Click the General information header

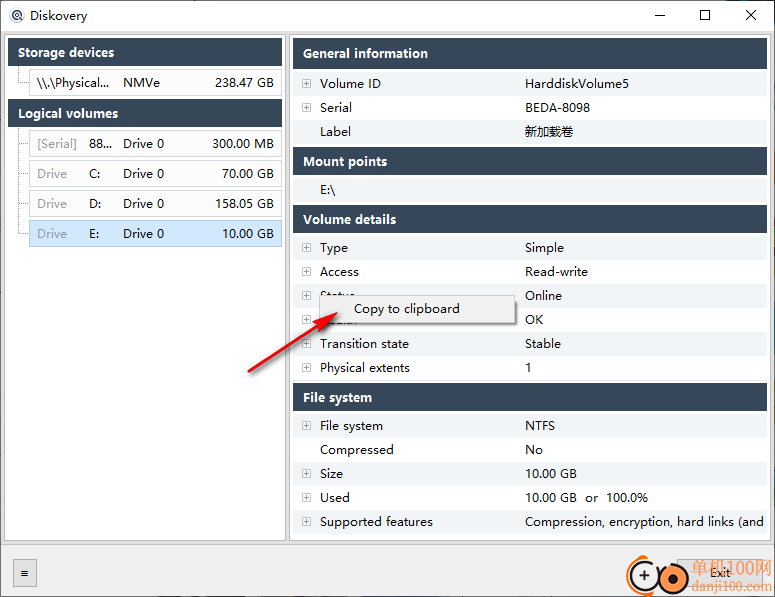pos(530,53)
